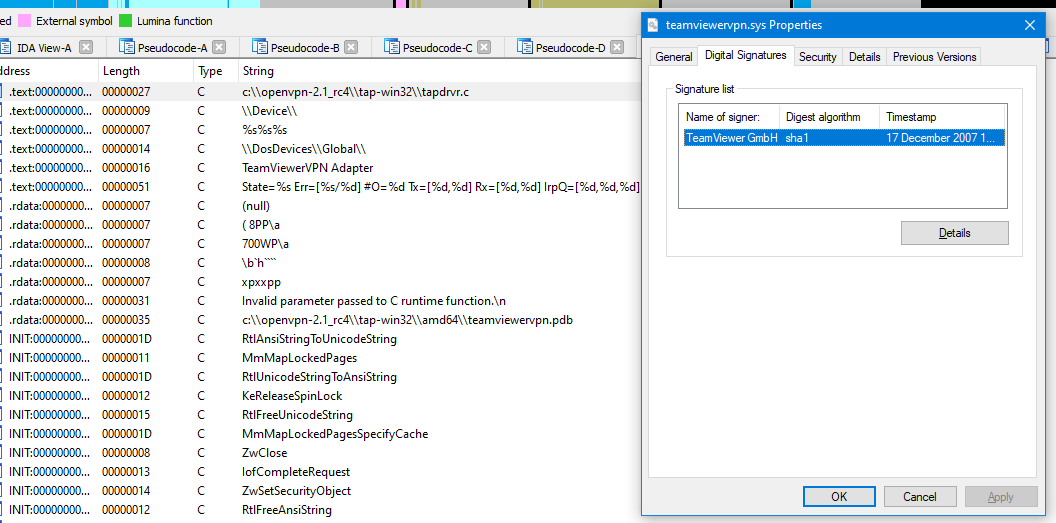Sort signatures by Digest algorithm column

tap(830, 116)
